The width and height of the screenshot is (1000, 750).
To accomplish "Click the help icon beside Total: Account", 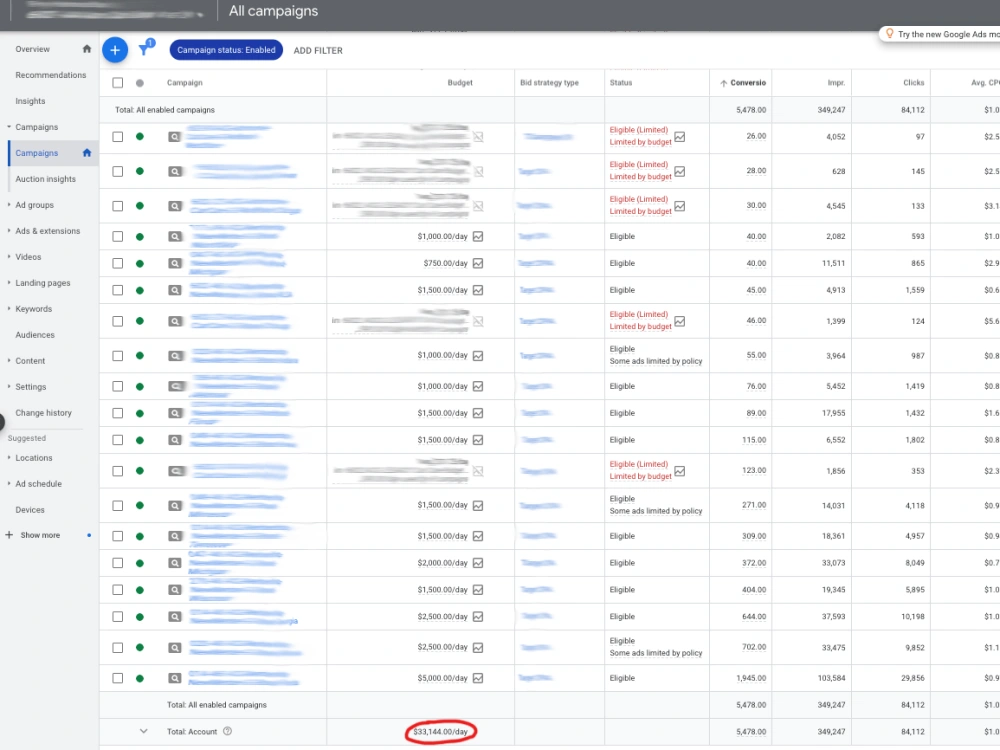I will [228, 731].
